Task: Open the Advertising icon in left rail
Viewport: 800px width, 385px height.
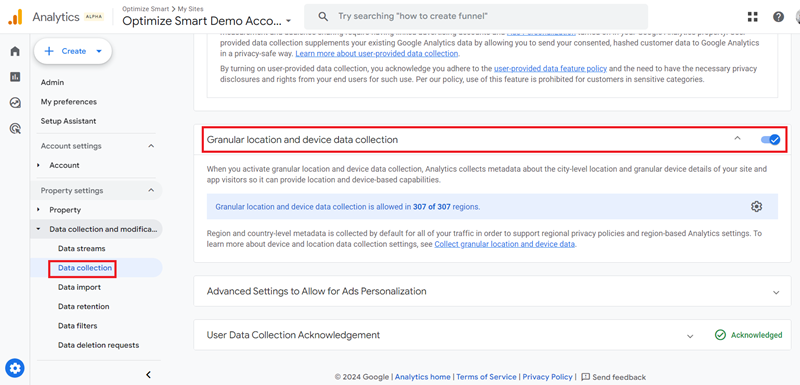Action: click(15, 129)
